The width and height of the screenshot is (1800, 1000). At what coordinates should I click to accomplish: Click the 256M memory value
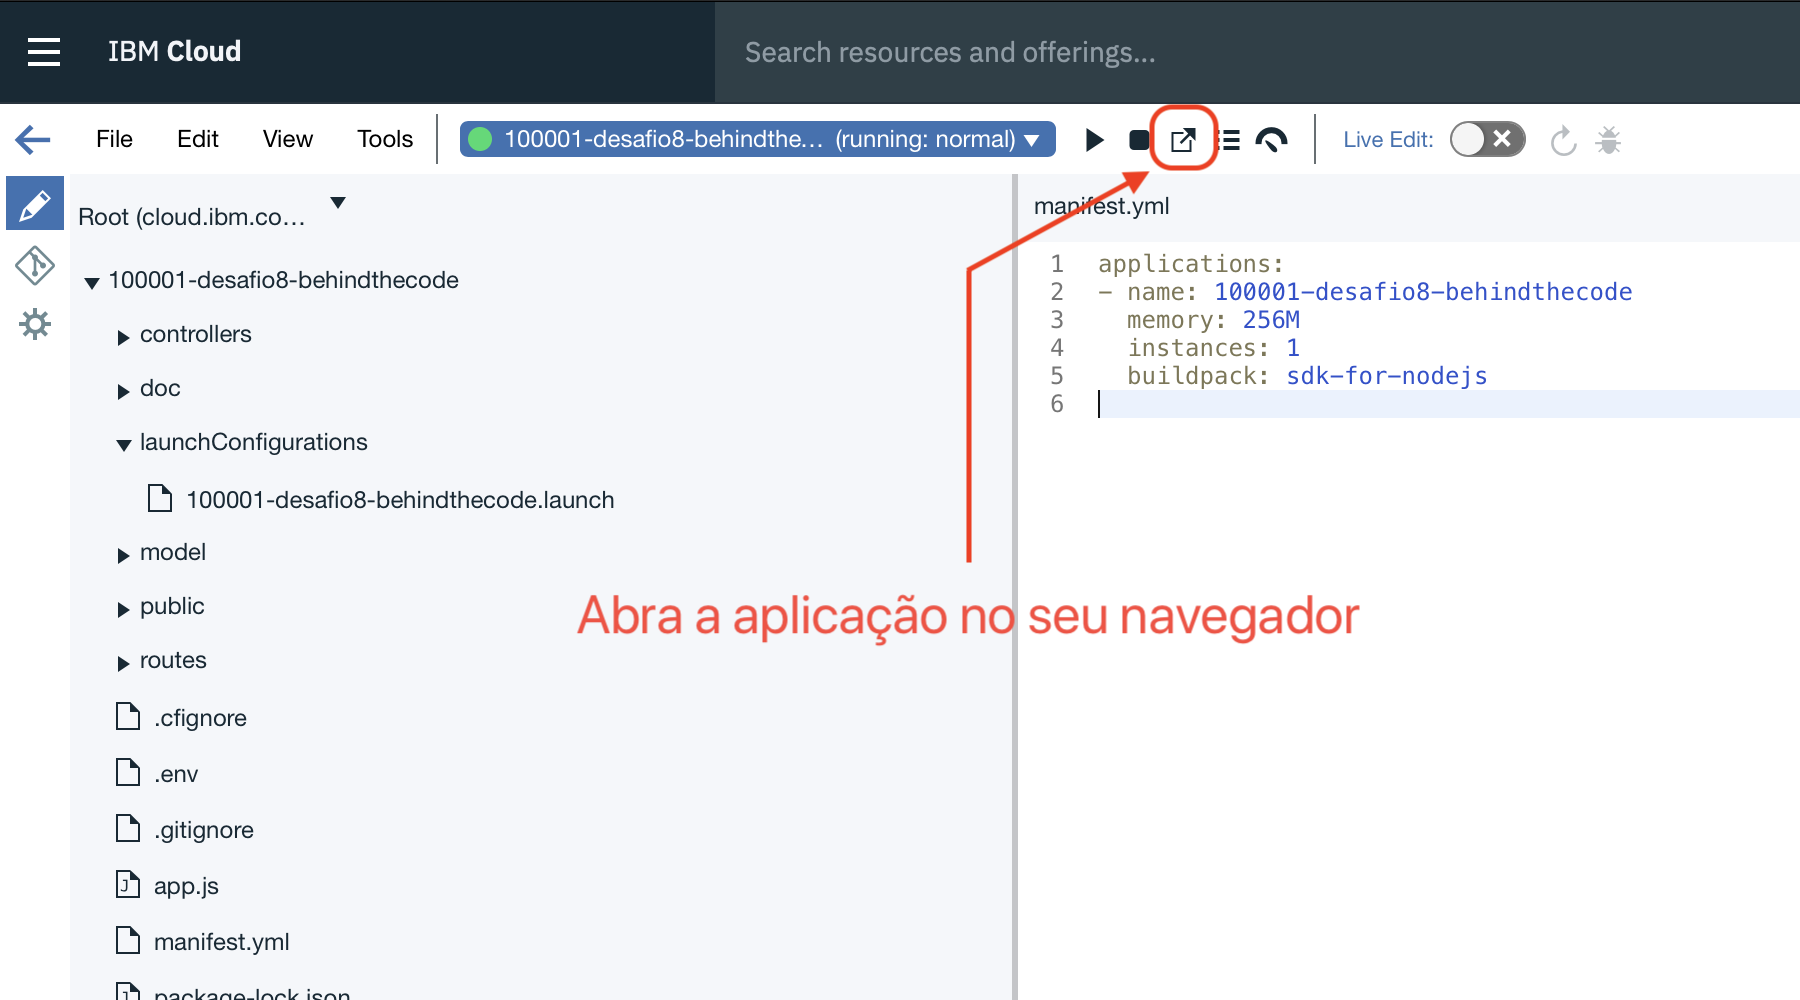tap(1271, 320)
